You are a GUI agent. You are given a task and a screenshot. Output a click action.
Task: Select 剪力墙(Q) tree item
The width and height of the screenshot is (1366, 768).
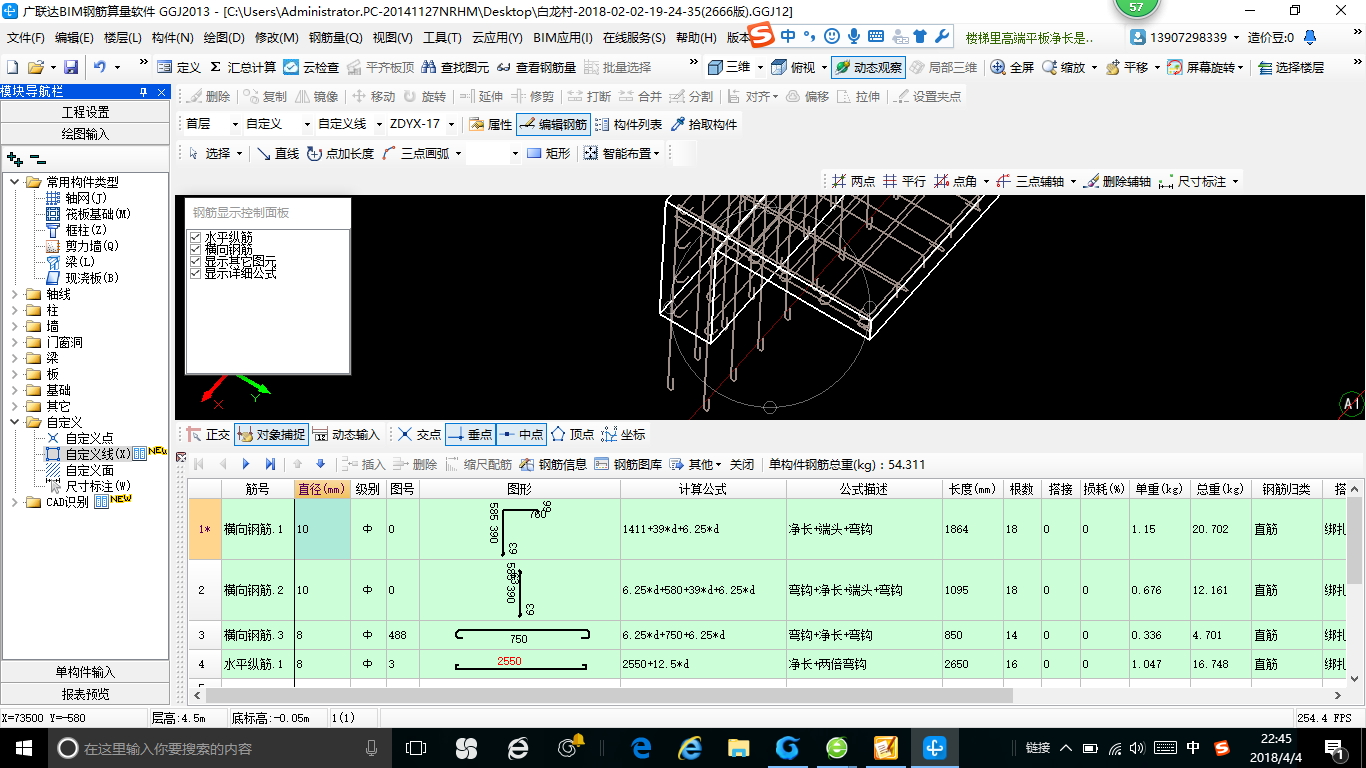(x=92, y=246)
